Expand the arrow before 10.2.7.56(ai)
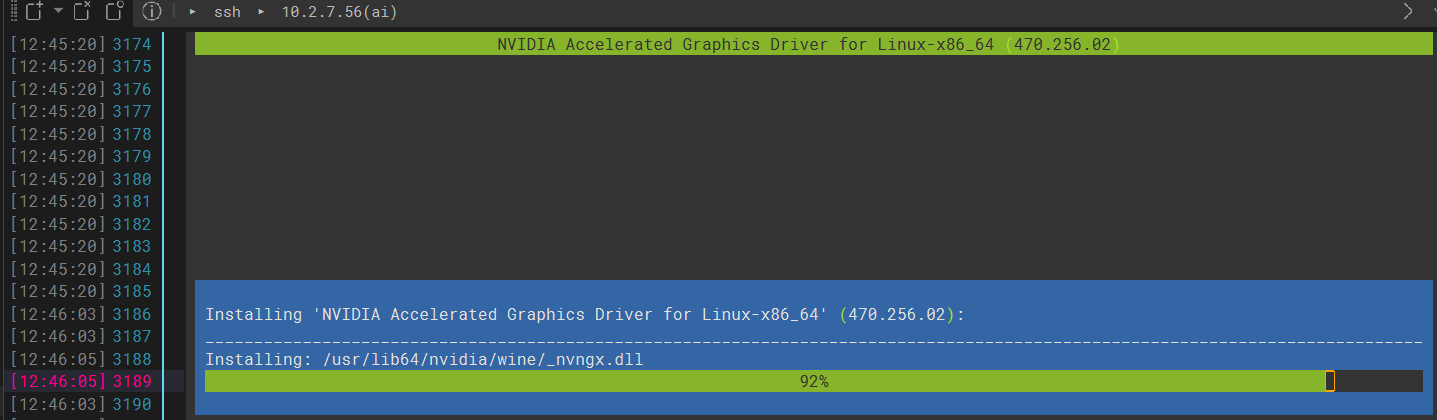Image resolution: width=1437 pixels, height=420 pixels. coord(261,12)
